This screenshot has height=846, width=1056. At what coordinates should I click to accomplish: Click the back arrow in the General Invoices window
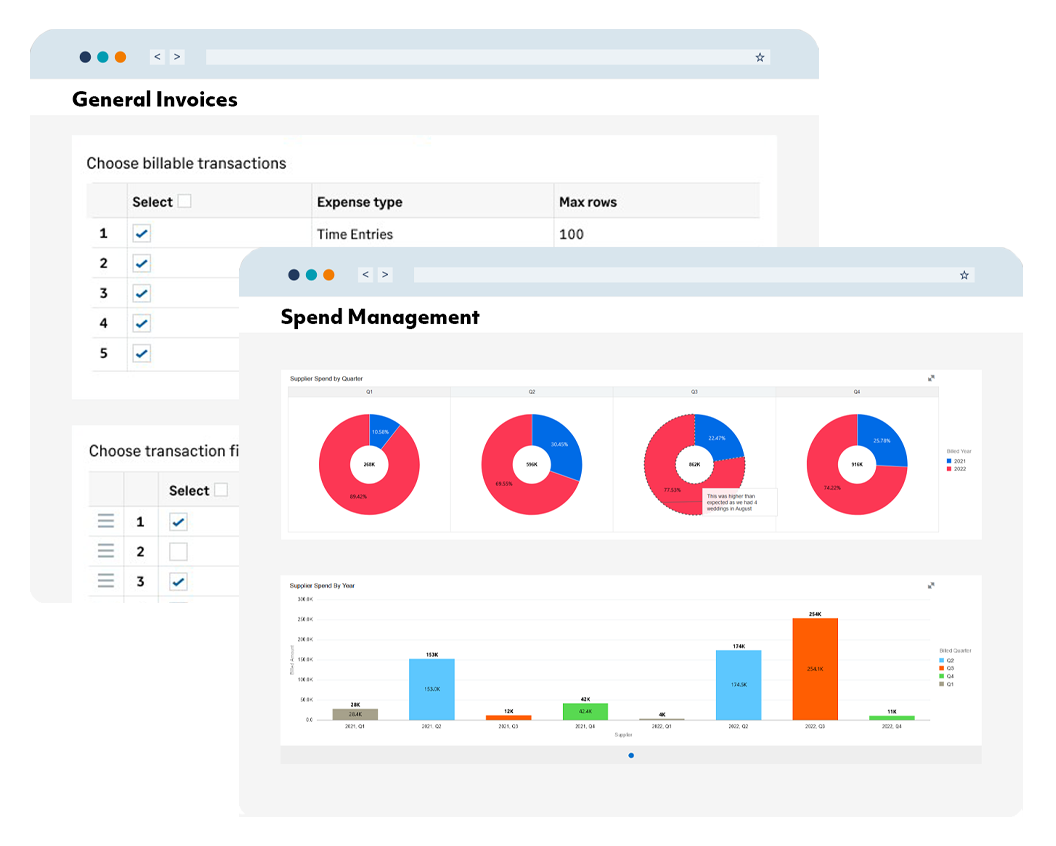(x=157, y=57)
